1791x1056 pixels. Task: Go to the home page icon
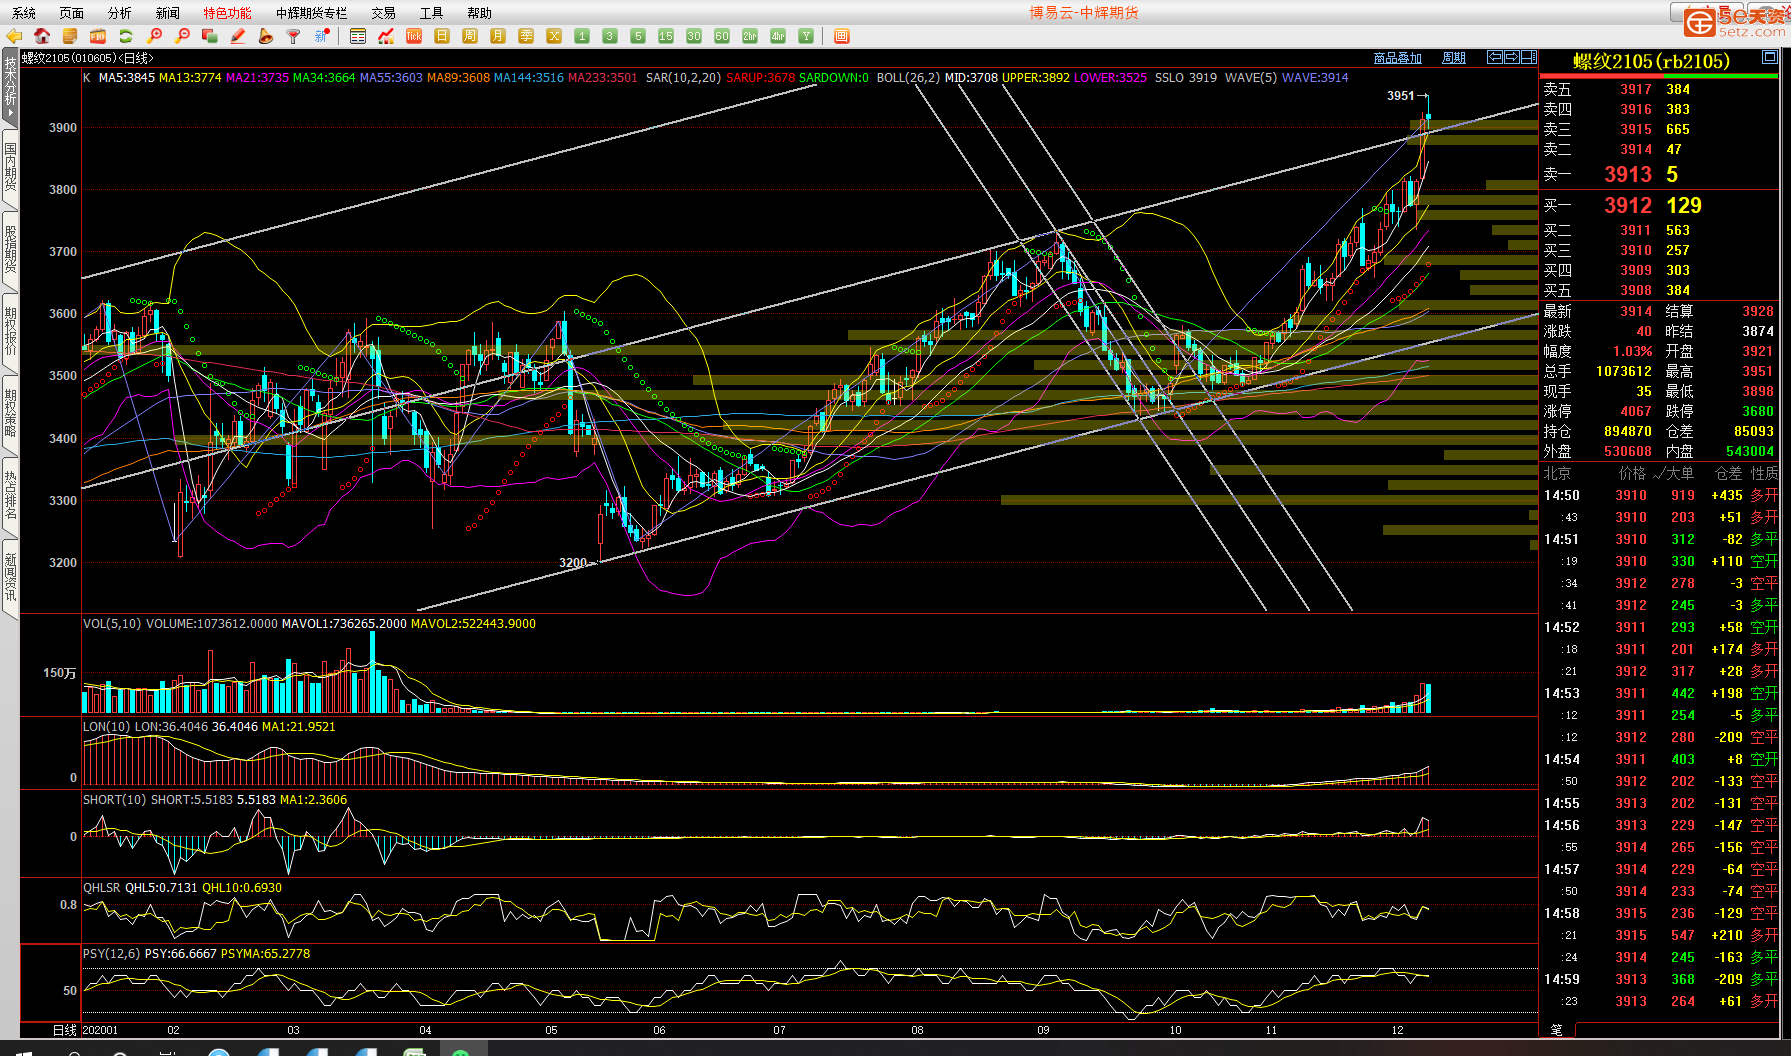(x=42, y=36)
